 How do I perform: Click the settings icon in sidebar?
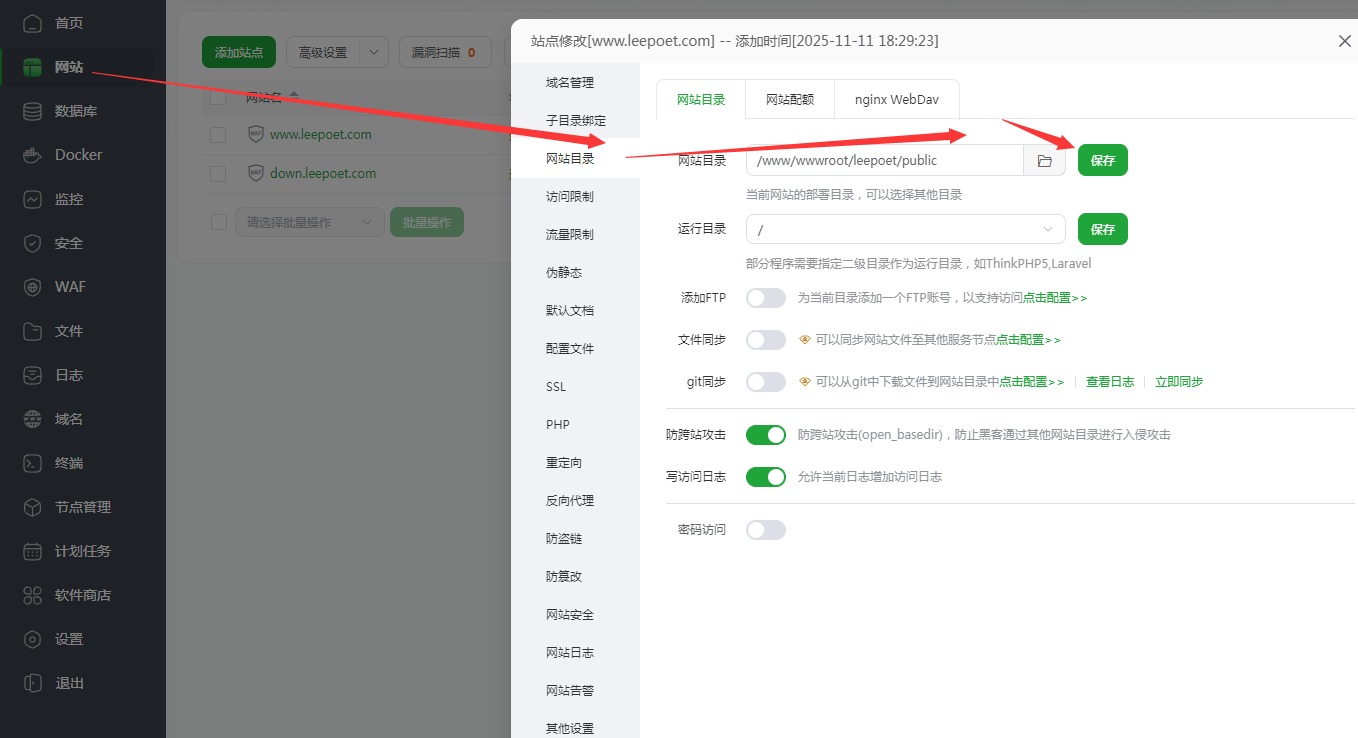point(33,639)
